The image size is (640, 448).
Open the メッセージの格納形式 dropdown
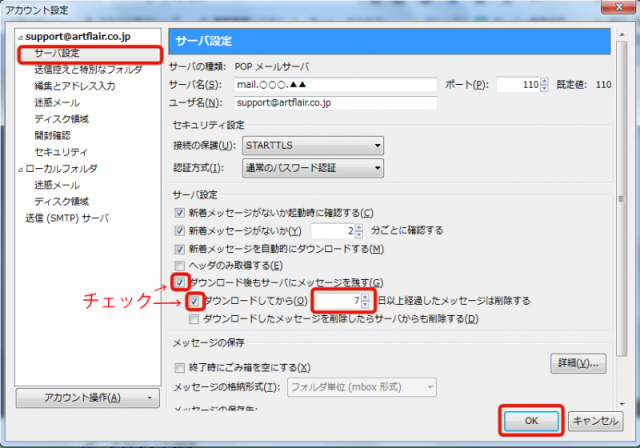(x=362, y=387)
